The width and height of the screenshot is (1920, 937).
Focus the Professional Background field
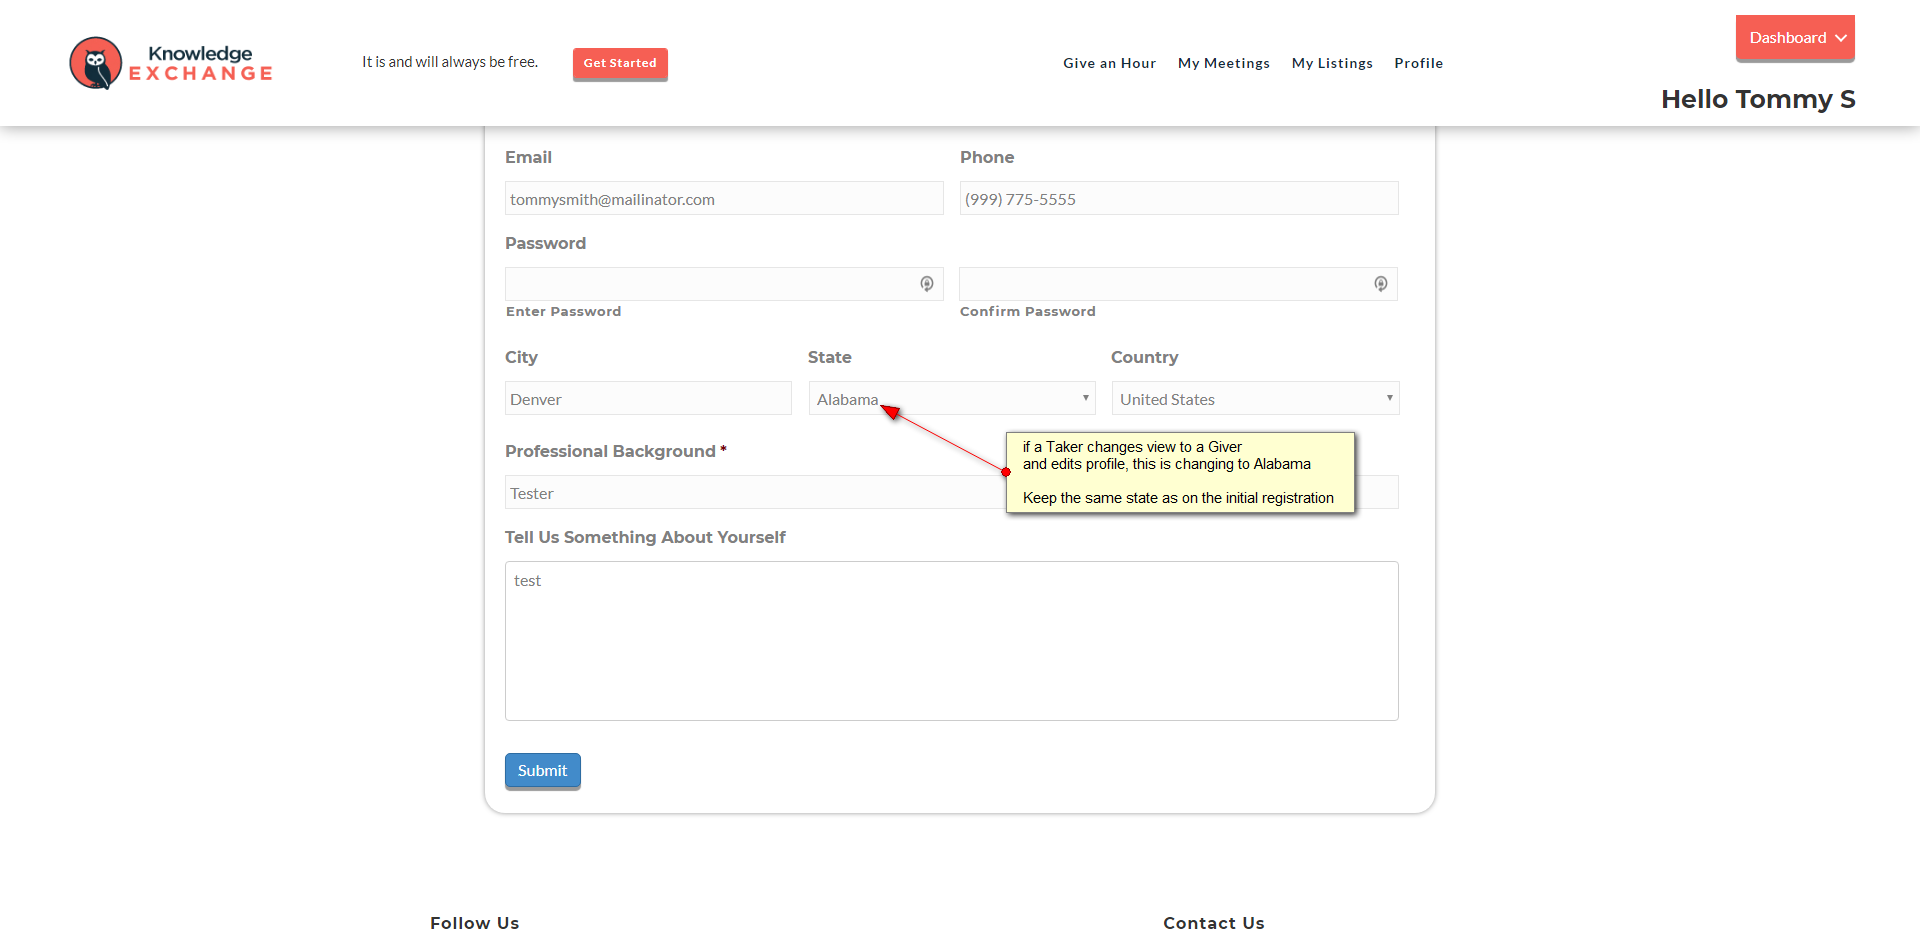point(750,493)
